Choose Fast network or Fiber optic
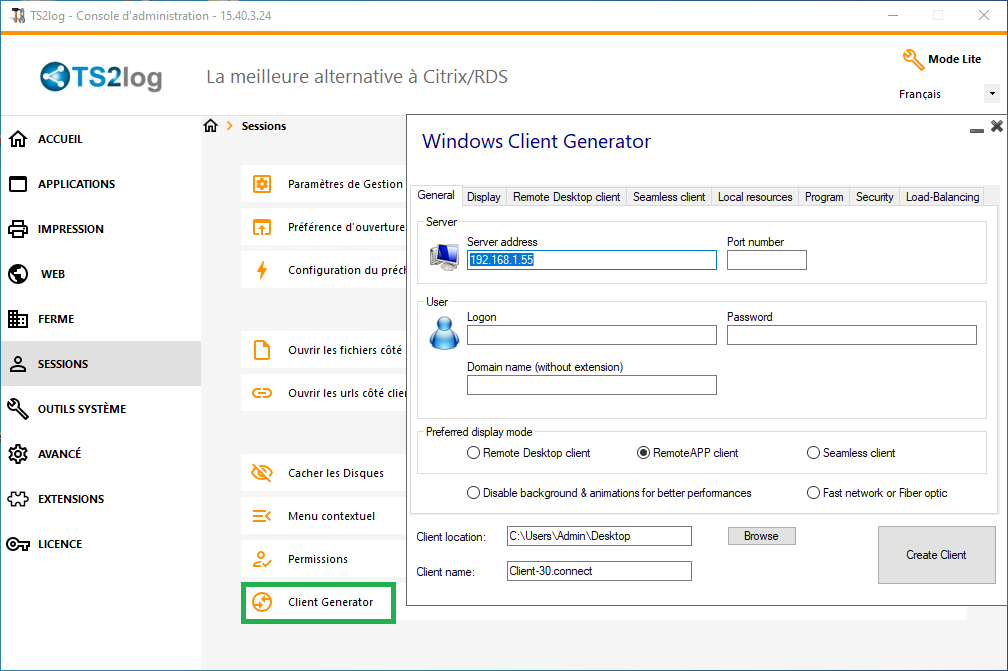The image size is (1008, 671). (813, 493)
